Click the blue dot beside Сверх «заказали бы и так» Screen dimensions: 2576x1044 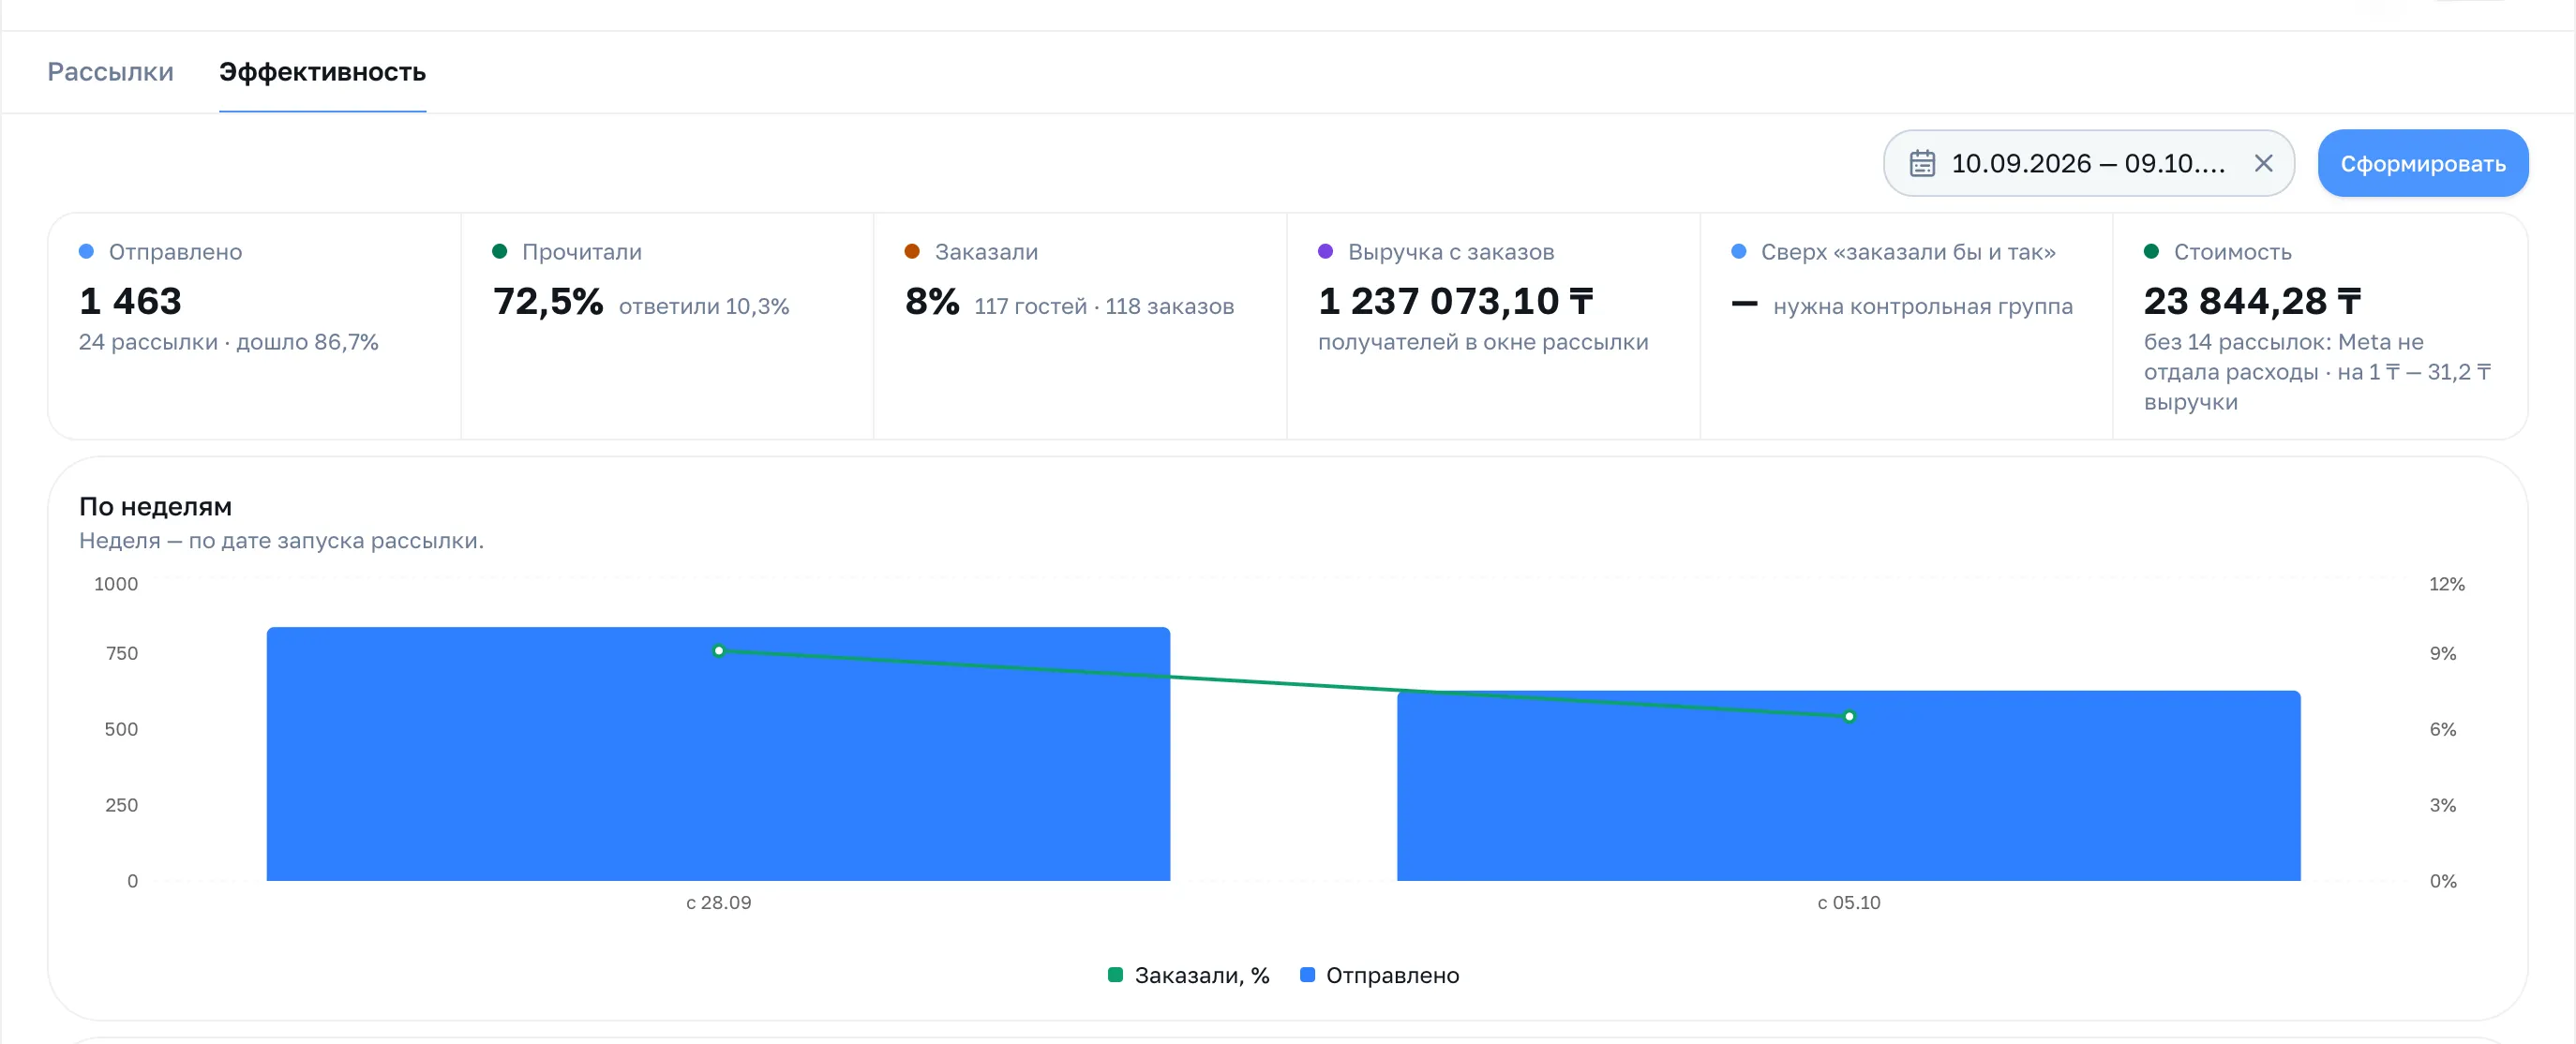coord(1738,251)
